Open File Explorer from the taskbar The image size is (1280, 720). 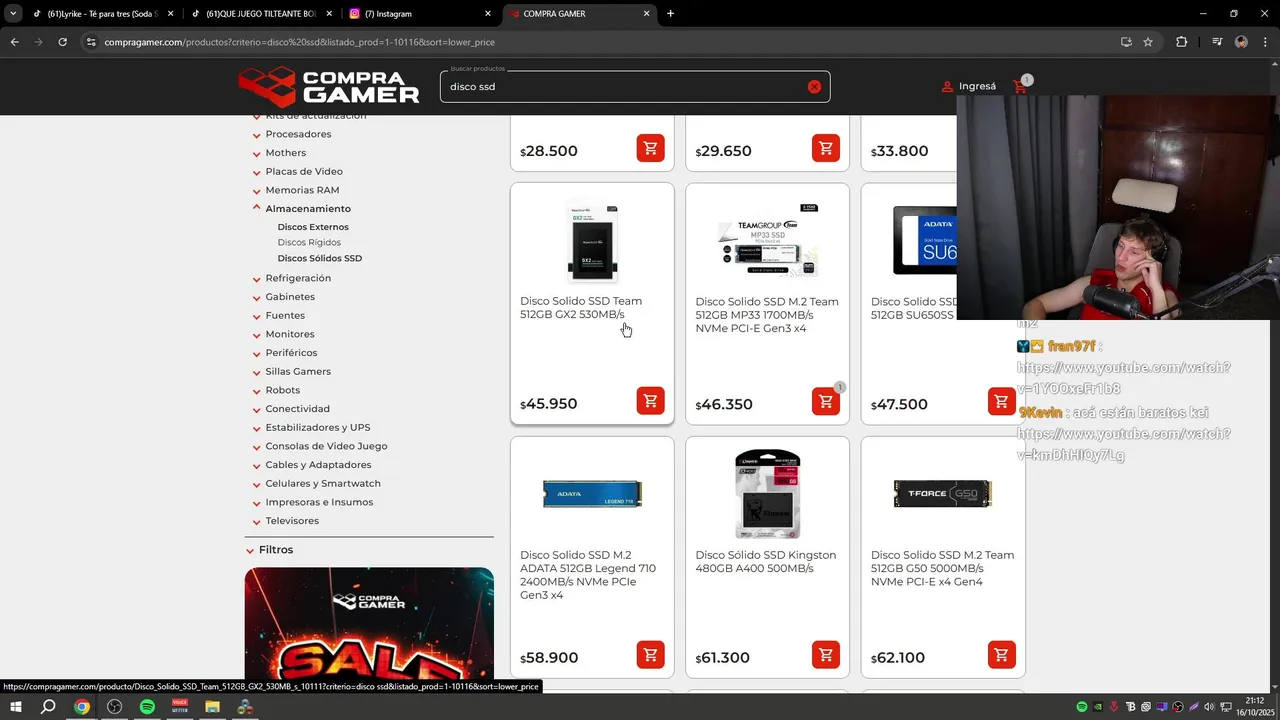point(212,707)
